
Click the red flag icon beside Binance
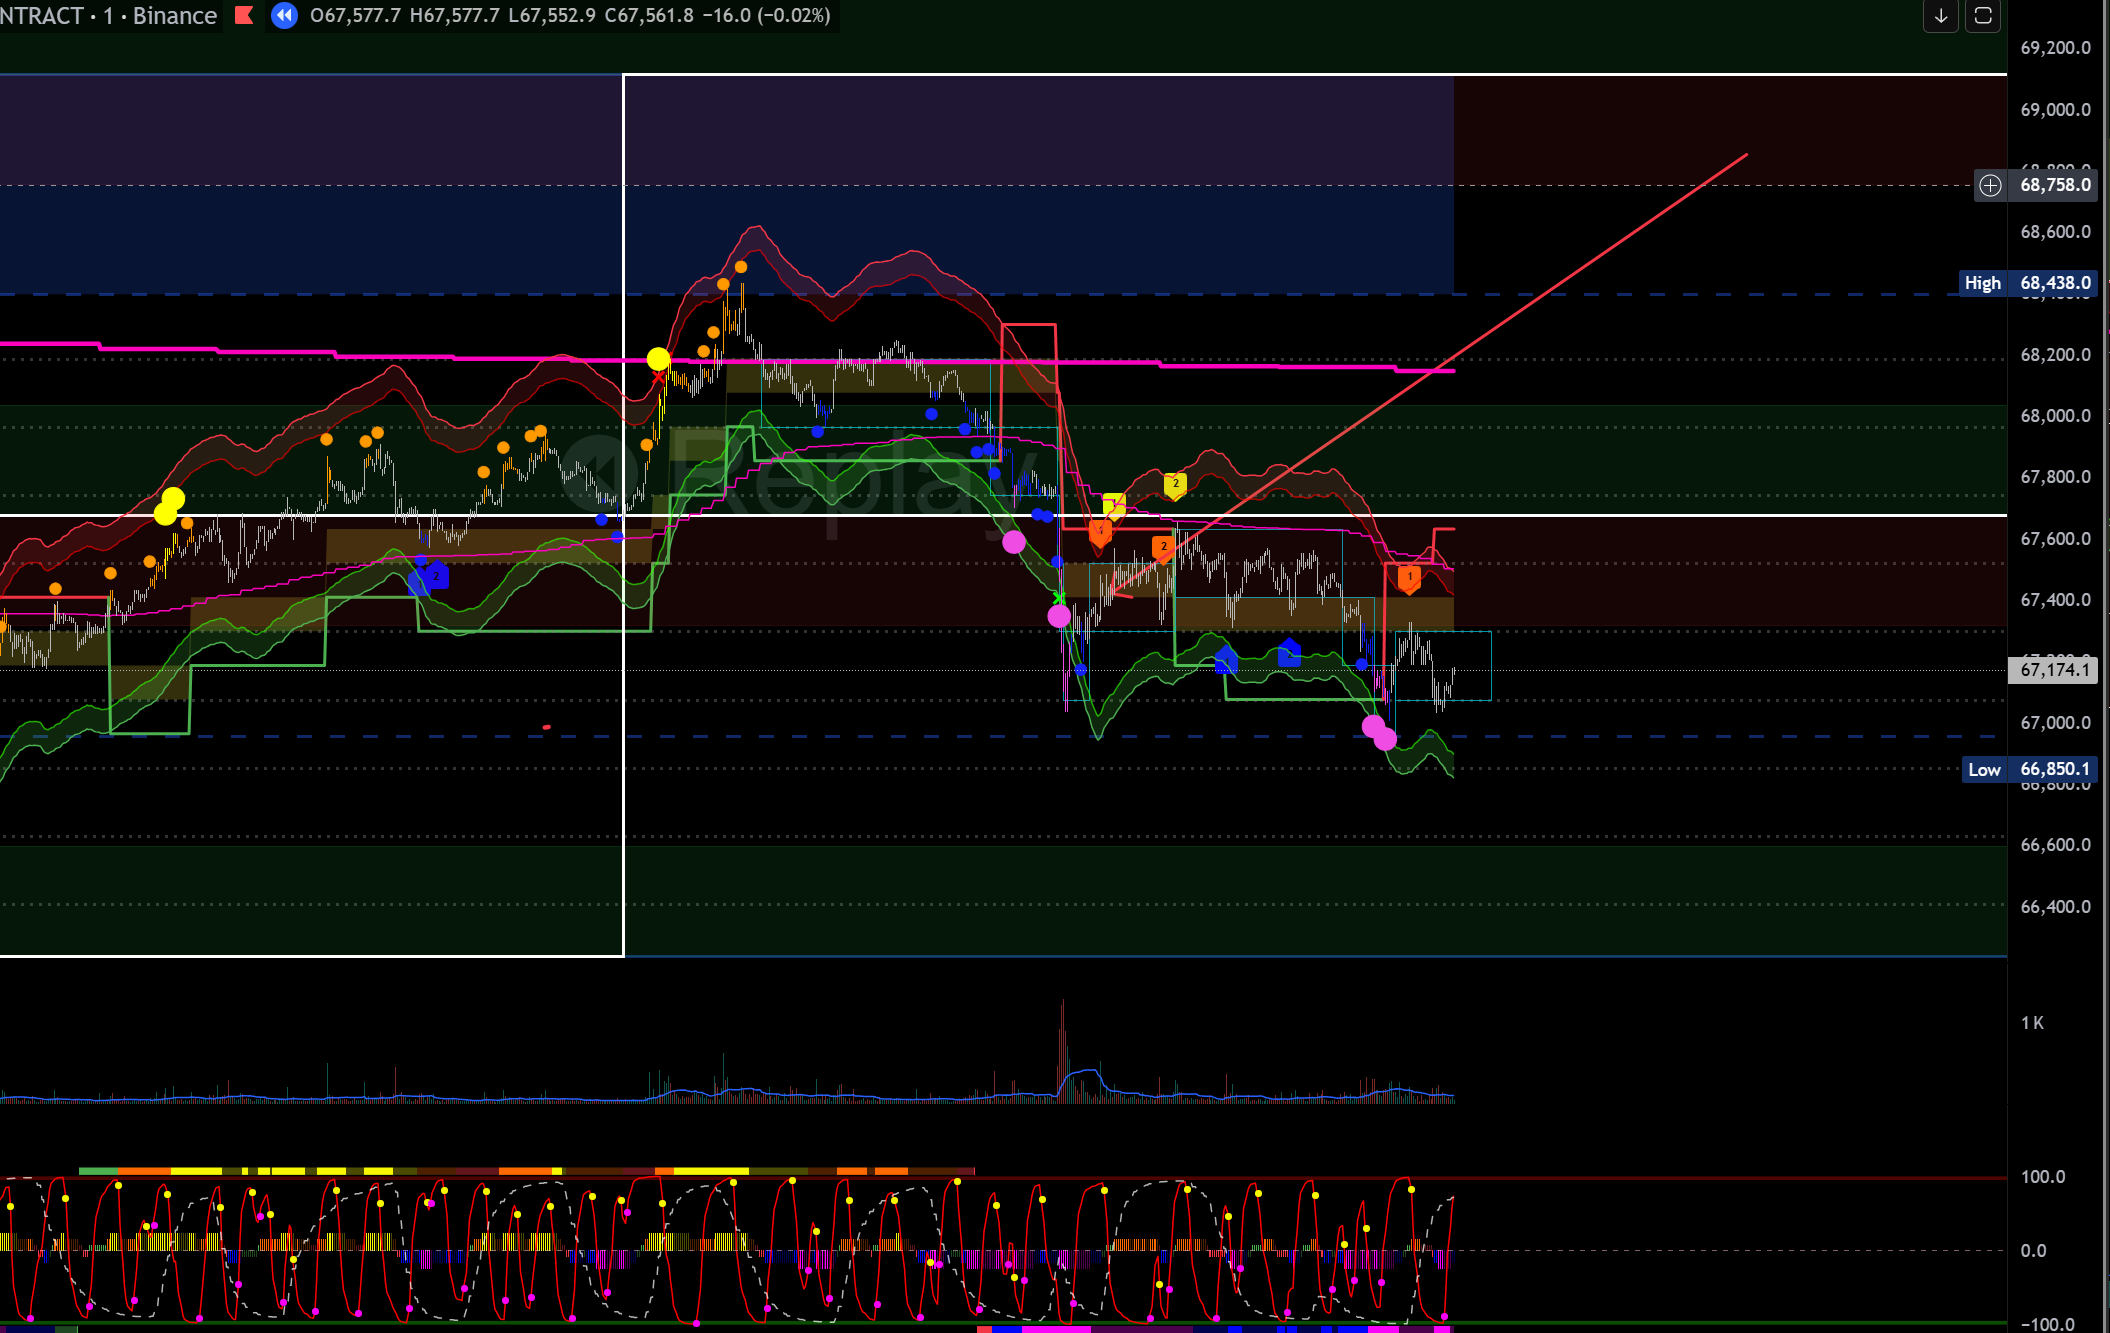[x=243, y=15]
